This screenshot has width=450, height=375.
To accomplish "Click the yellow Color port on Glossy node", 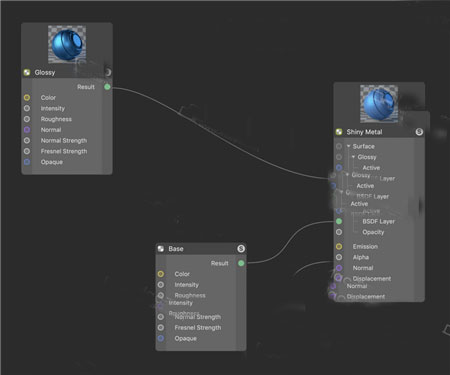I will (x=27, y=98).
